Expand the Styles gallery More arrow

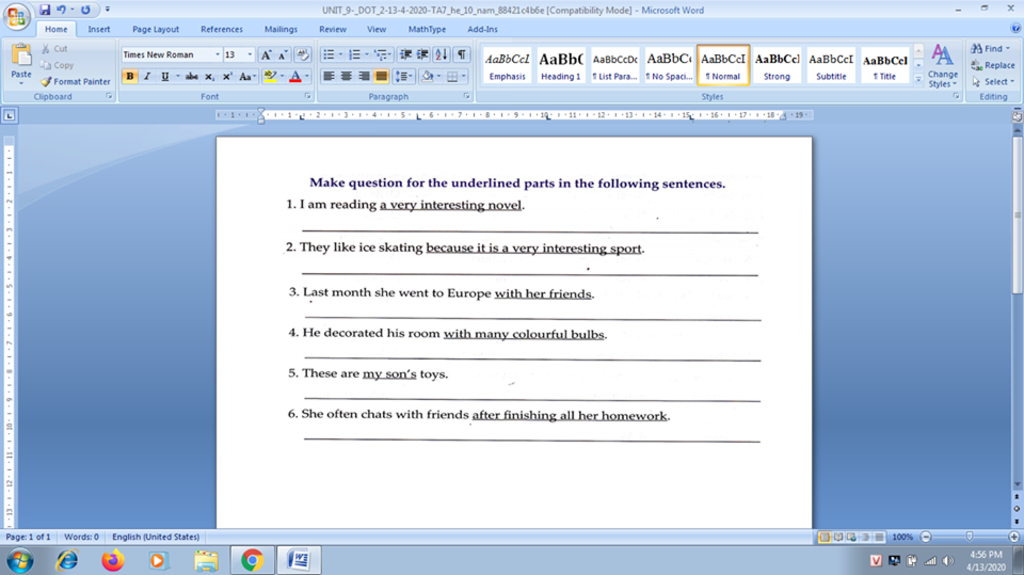[918, 80]
